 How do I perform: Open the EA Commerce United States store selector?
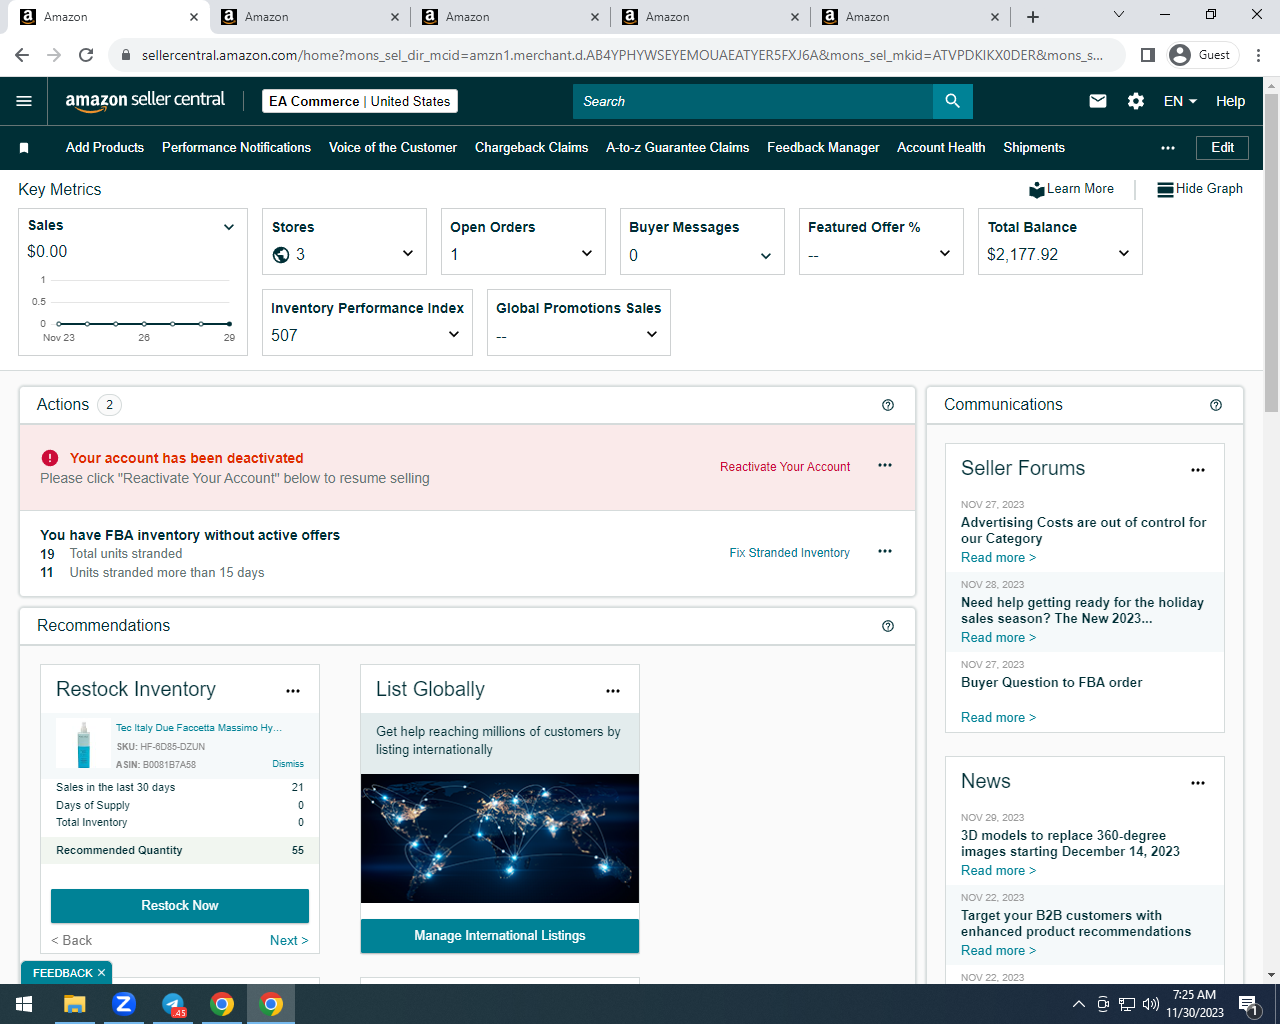(x=360, y=101)
